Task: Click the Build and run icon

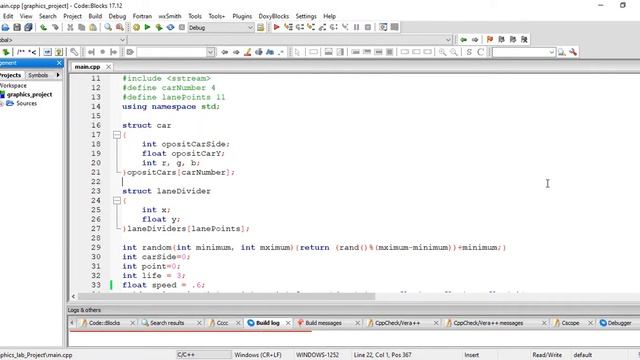Action: (159, 27)
